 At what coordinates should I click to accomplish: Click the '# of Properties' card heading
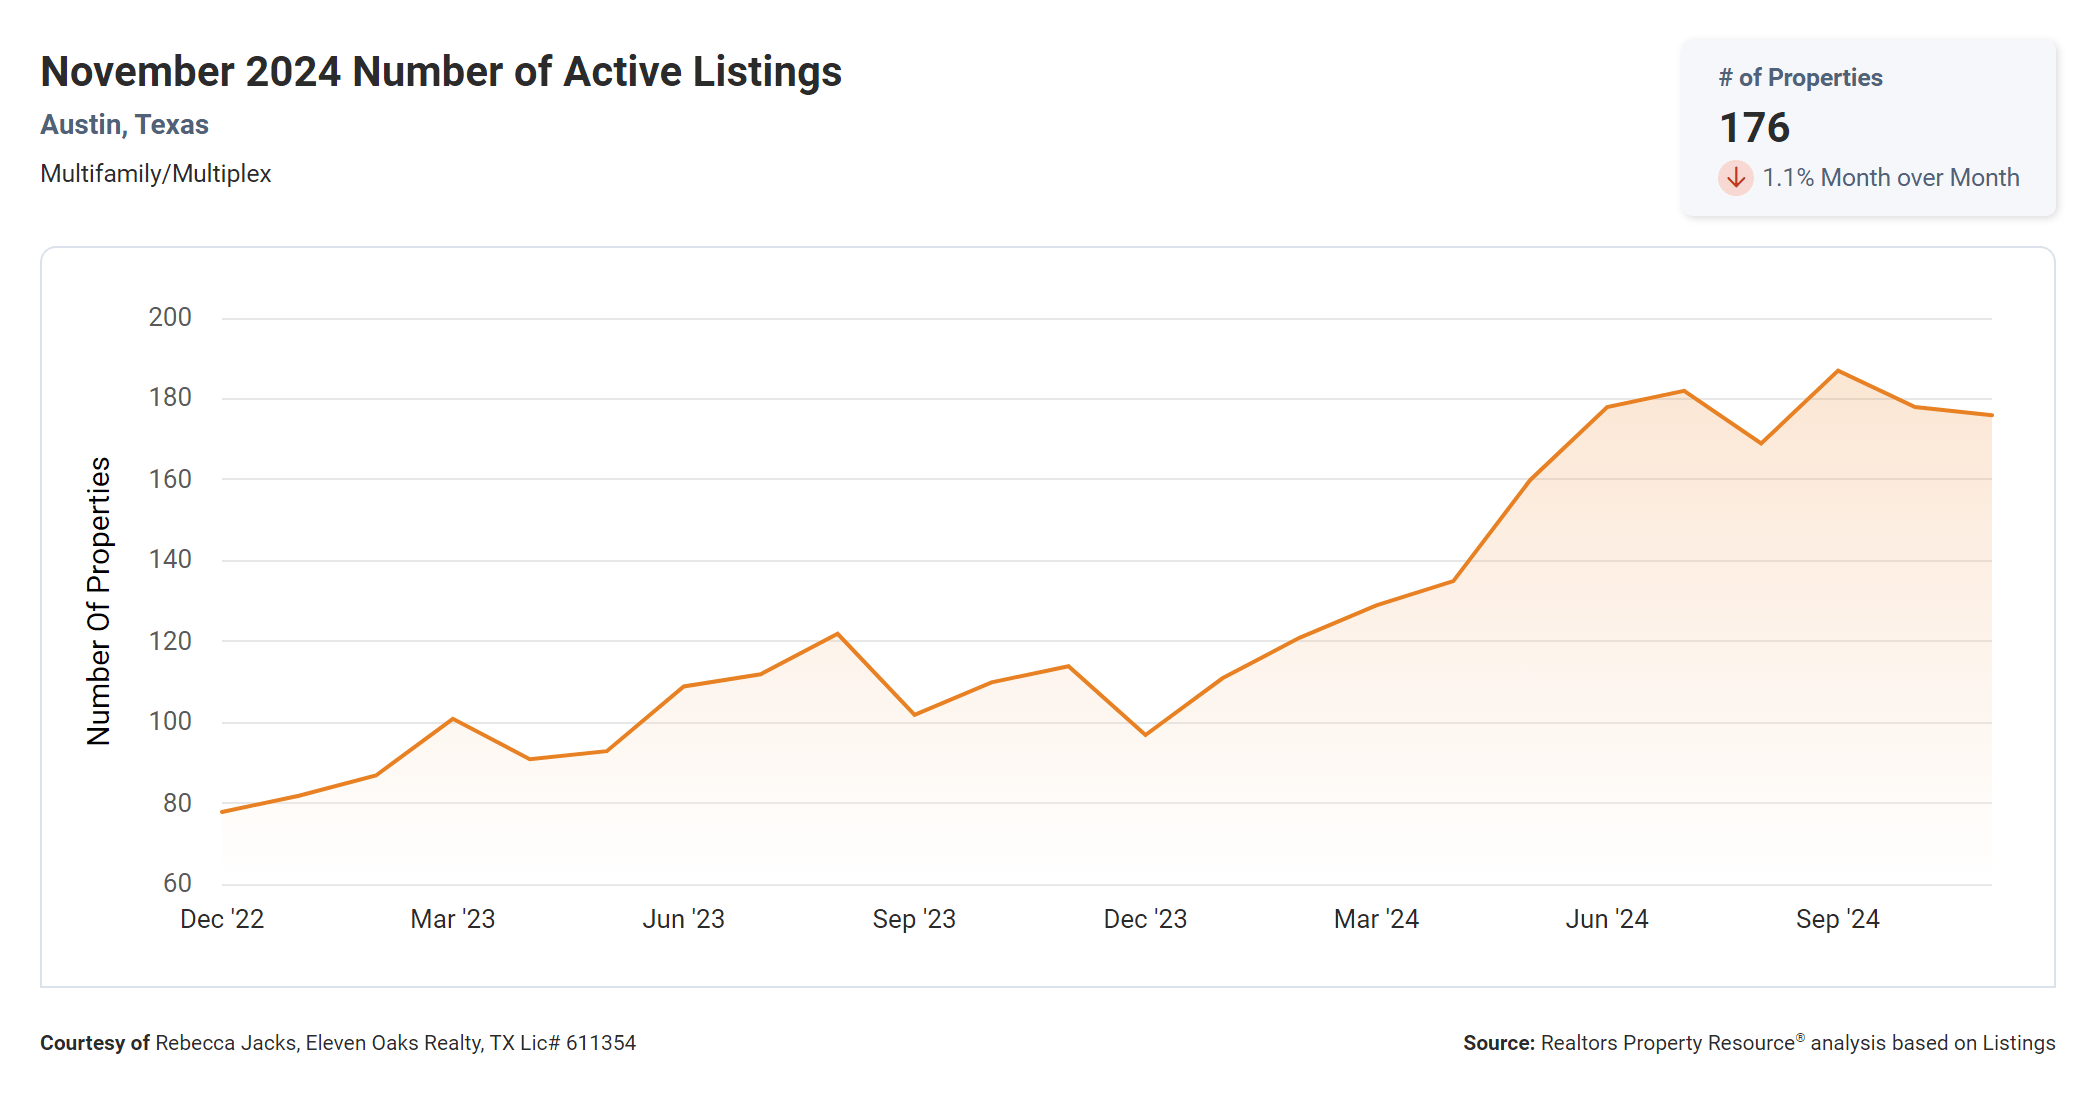click(x=1800, y=78)
